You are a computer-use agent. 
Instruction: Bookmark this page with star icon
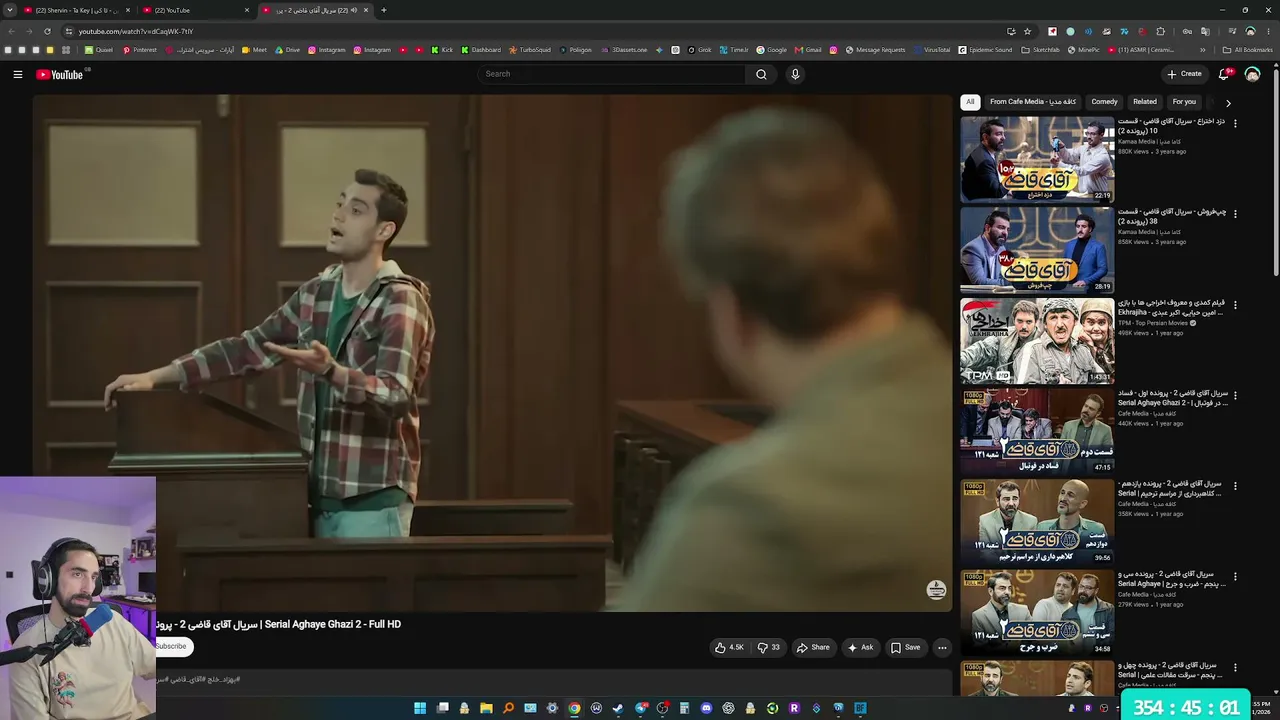click(x=1027, y=31)
